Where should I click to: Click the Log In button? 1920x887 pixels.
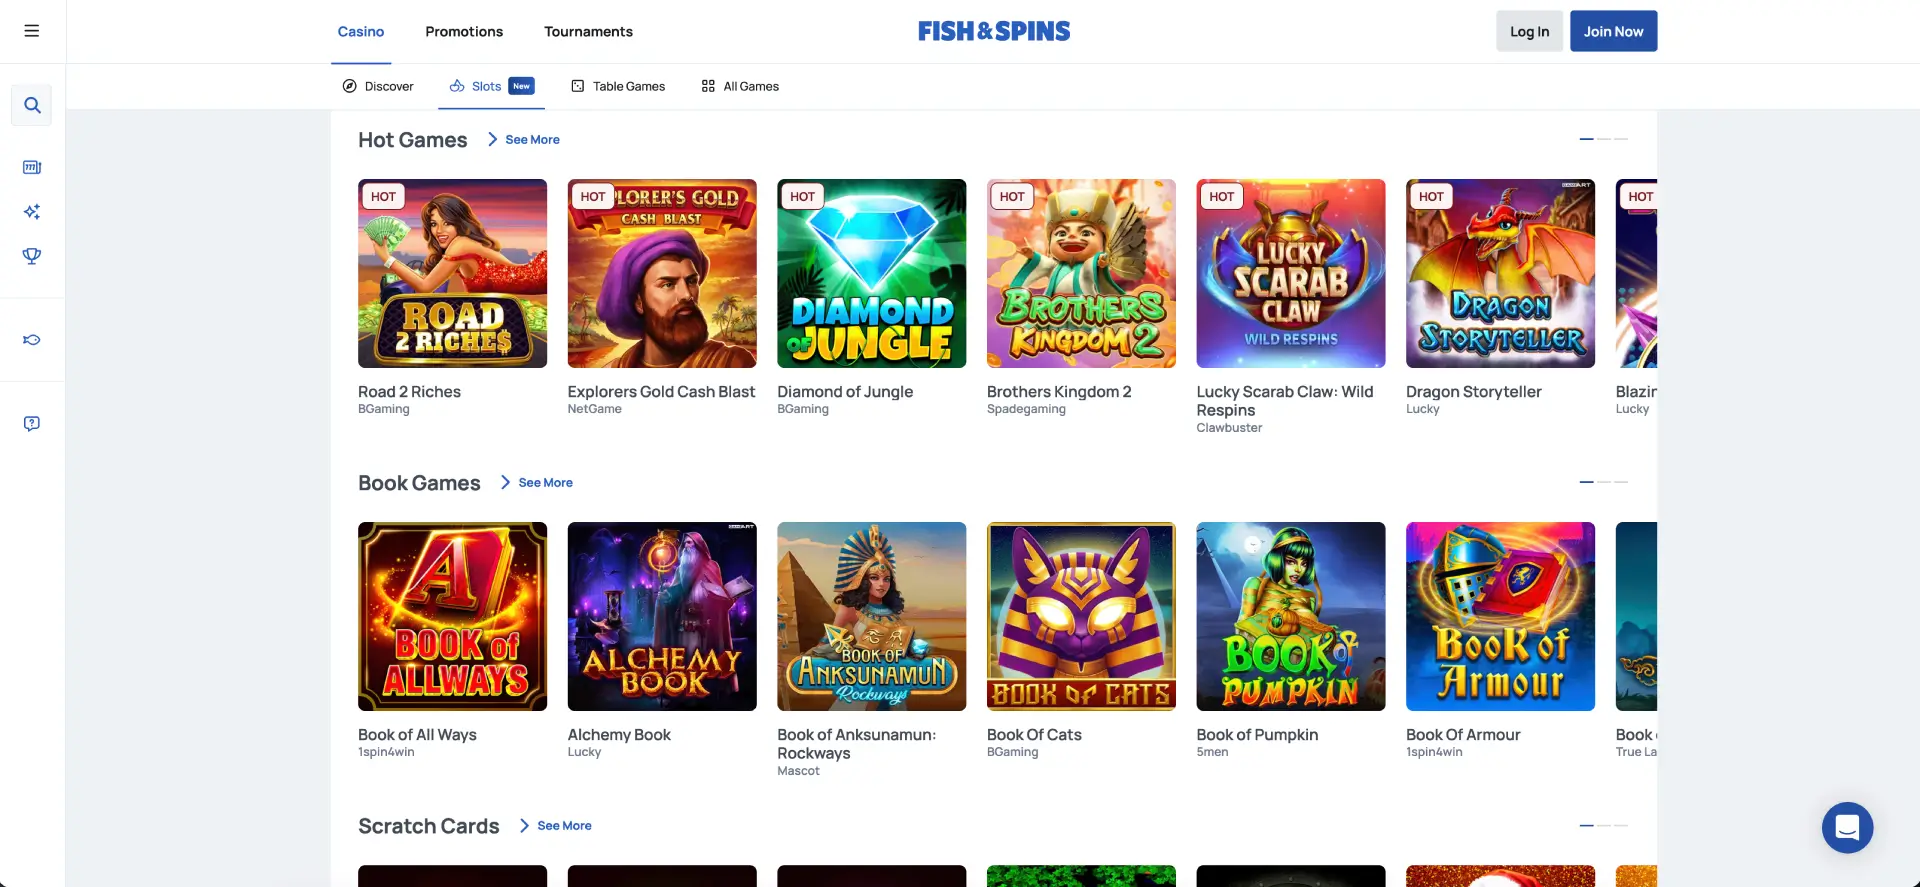pyautogui.click(x=1529, y=31)
